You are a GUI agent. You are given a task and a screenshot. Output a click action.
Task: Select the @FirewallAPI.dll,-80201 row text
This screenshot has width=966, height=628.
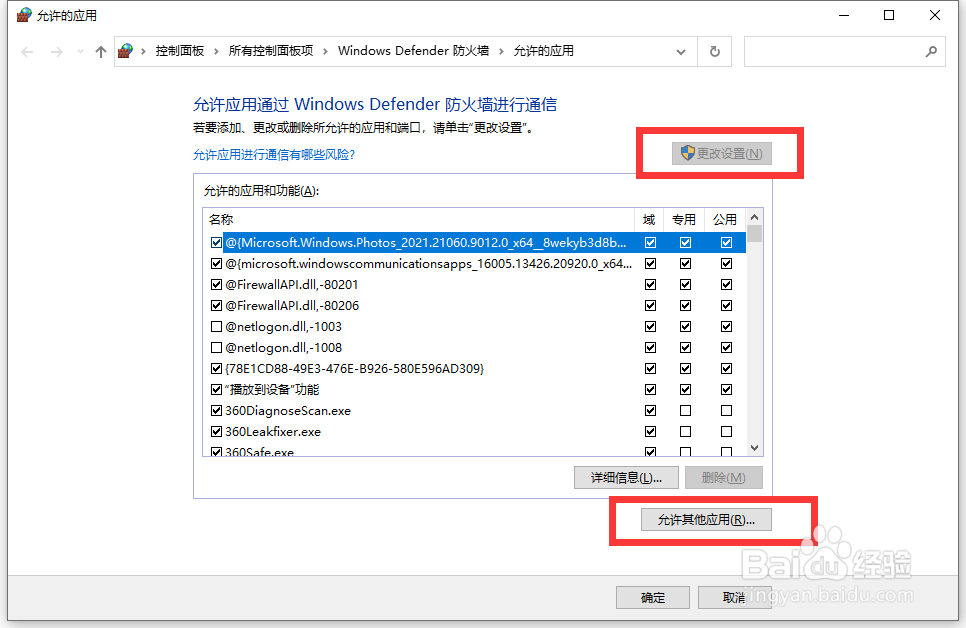[291, 285]
